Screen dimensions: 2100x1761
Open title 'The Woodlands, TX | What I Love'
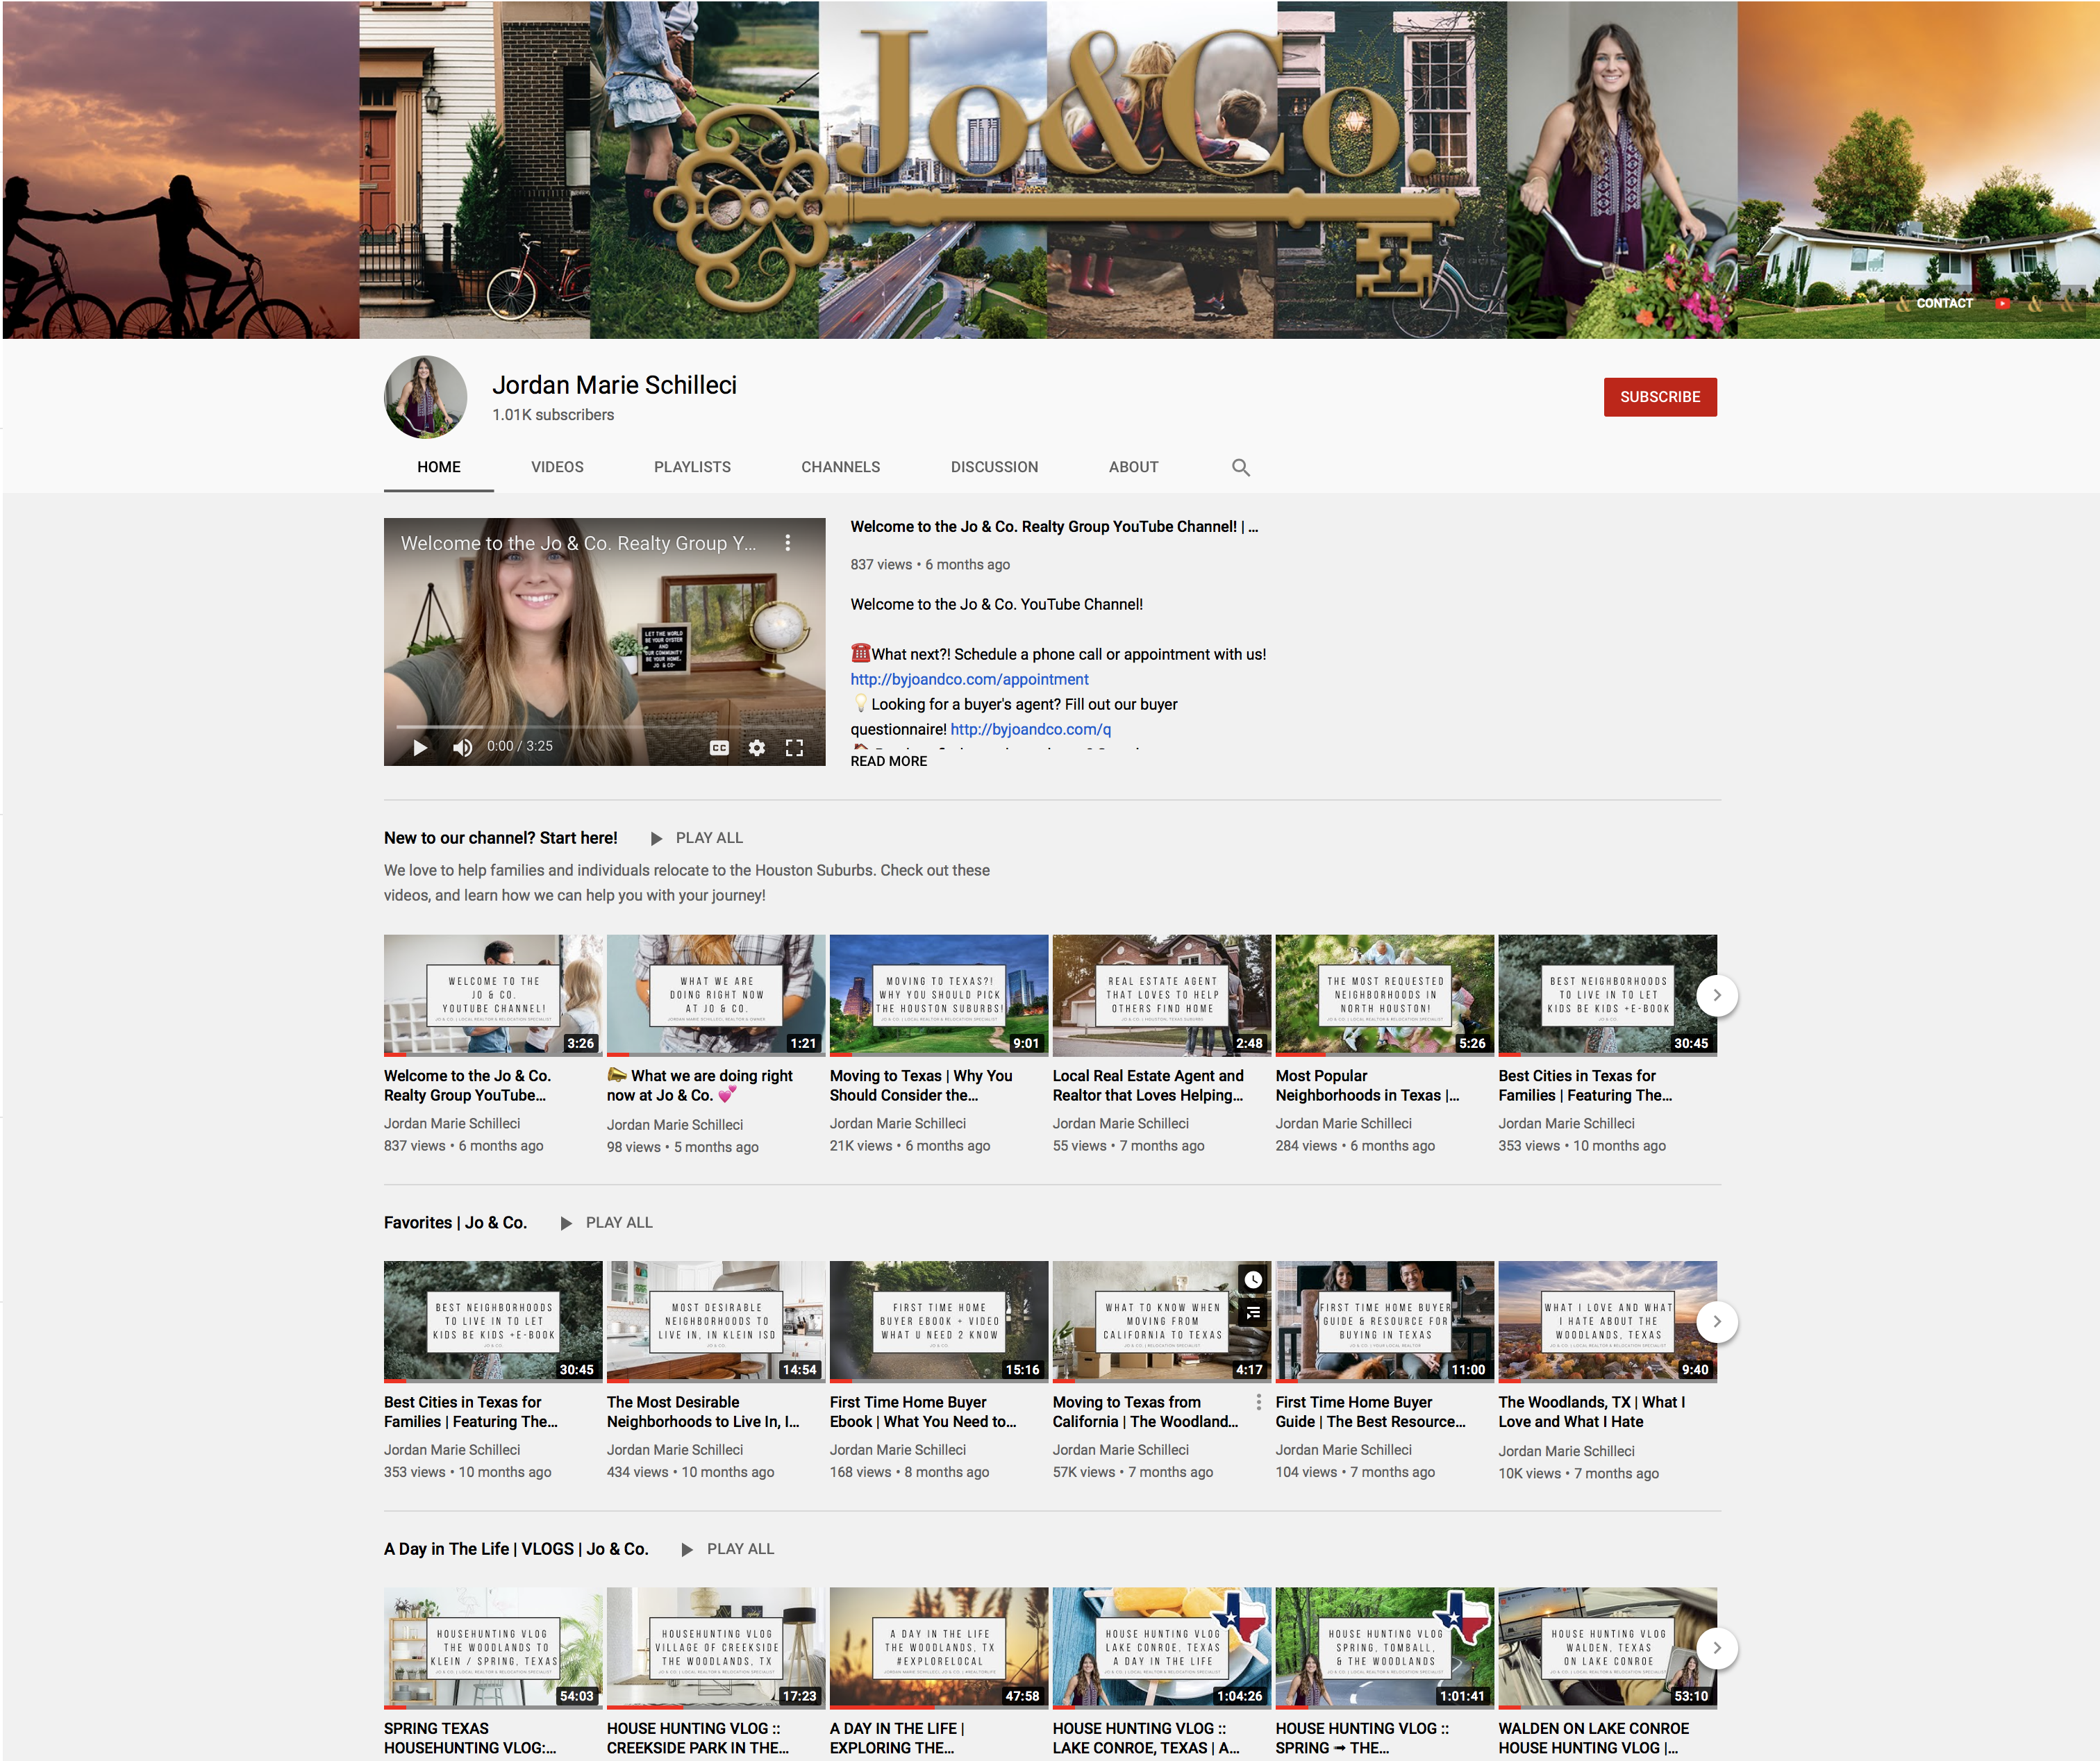tap(1591, 1412)
